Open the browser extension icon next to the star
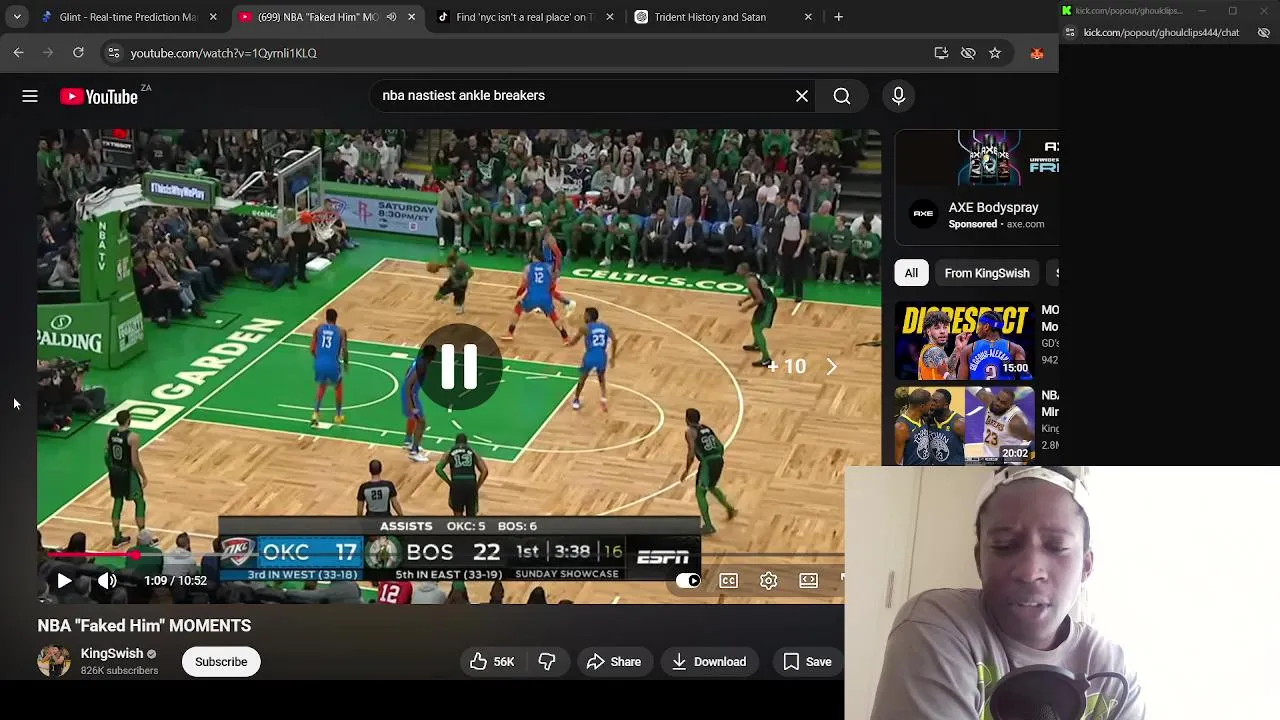The image size is (1280, 720). 1037,53
